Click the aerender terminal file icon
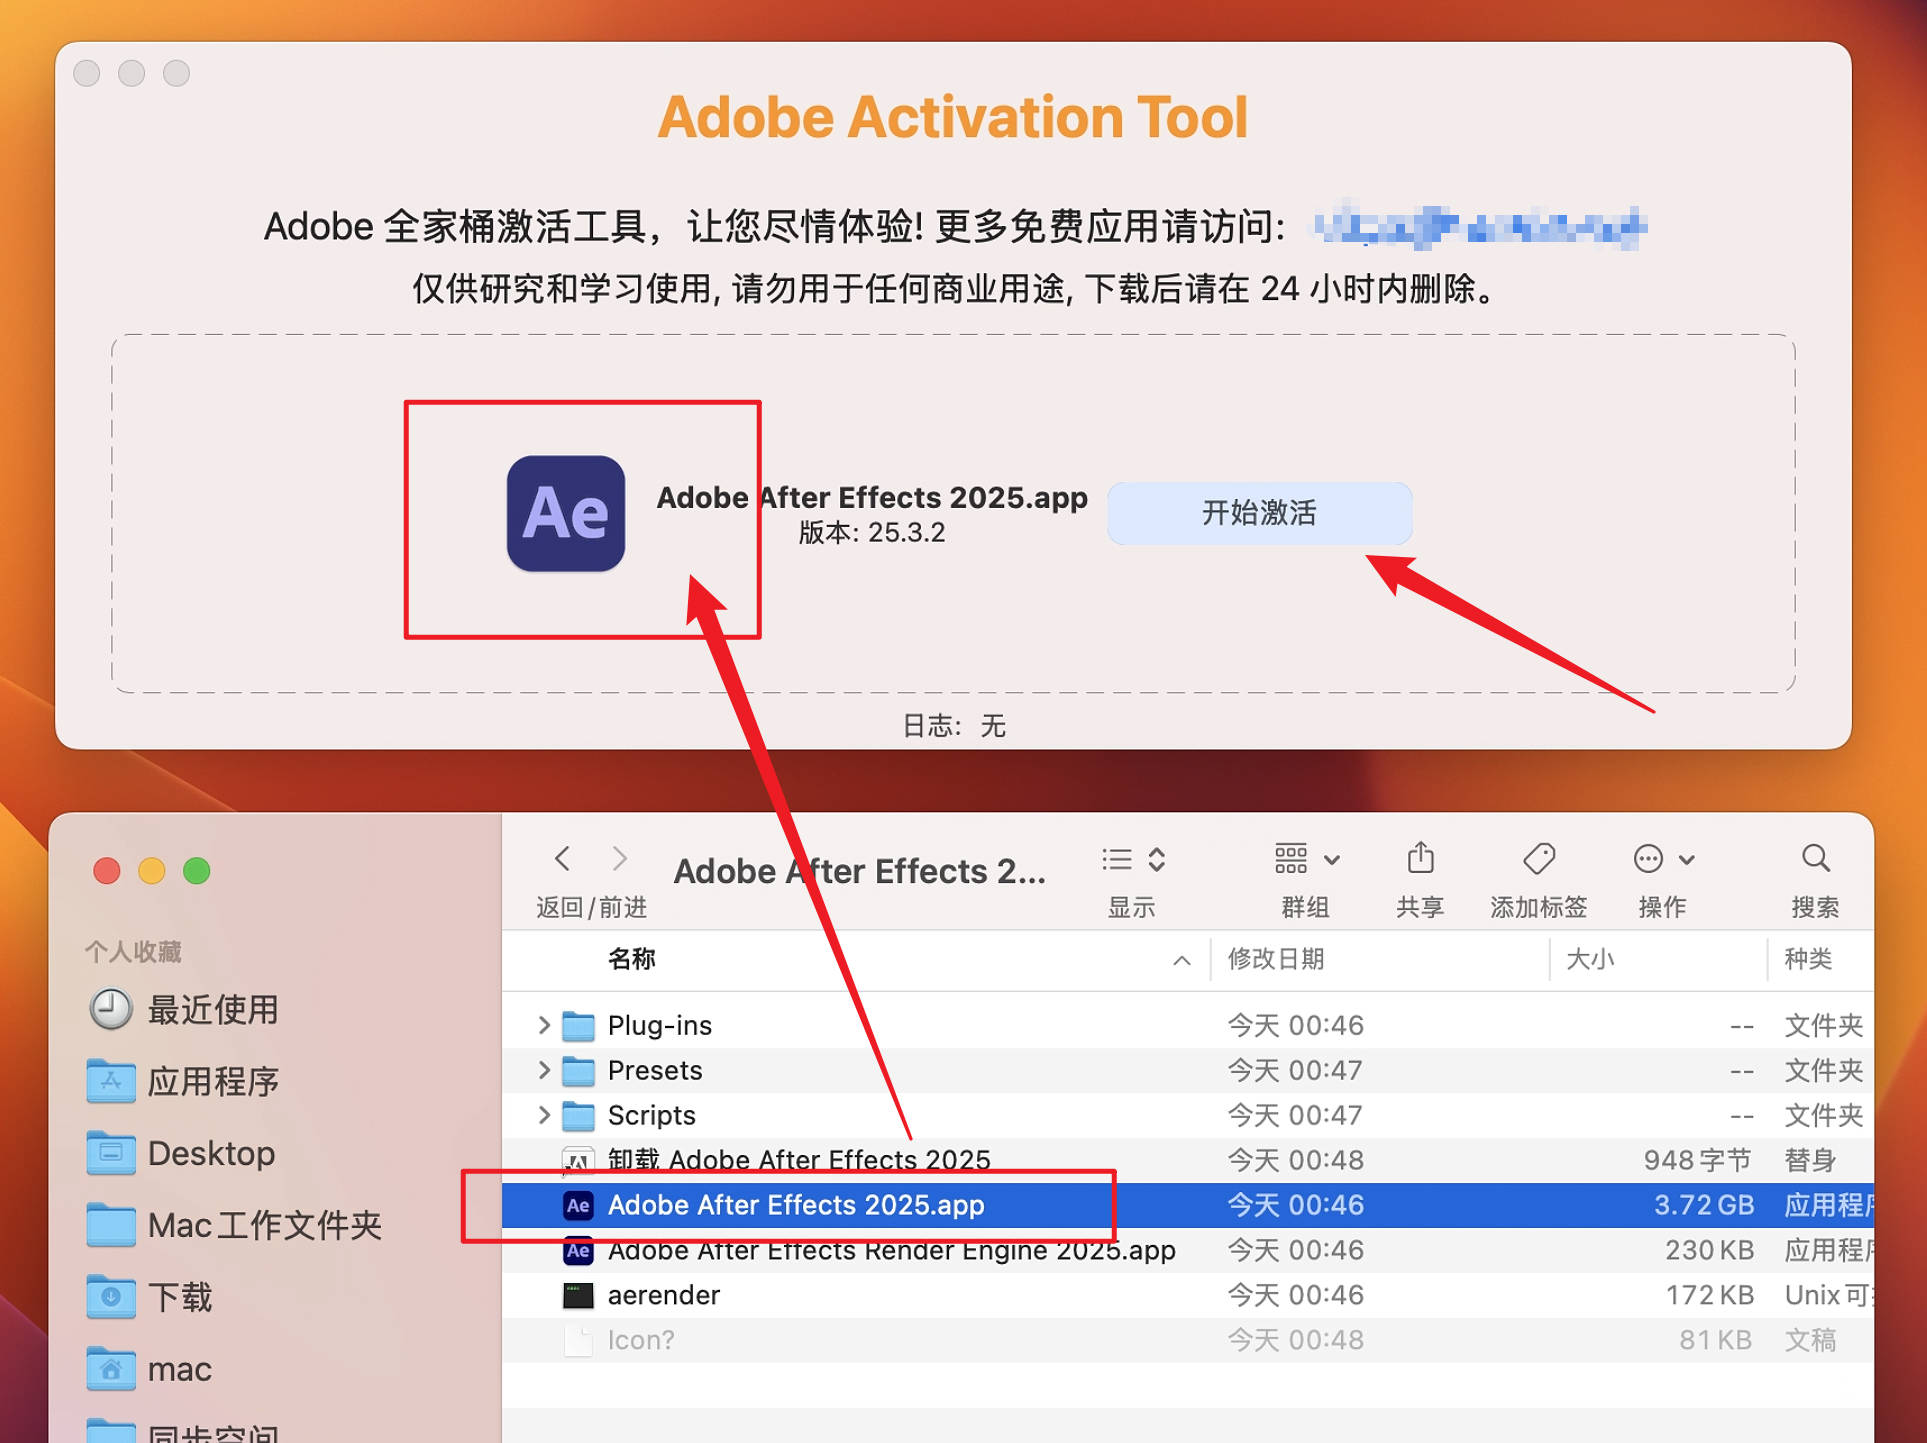The width and height of the screenshot is (1927, 1443). [578, 1296]
